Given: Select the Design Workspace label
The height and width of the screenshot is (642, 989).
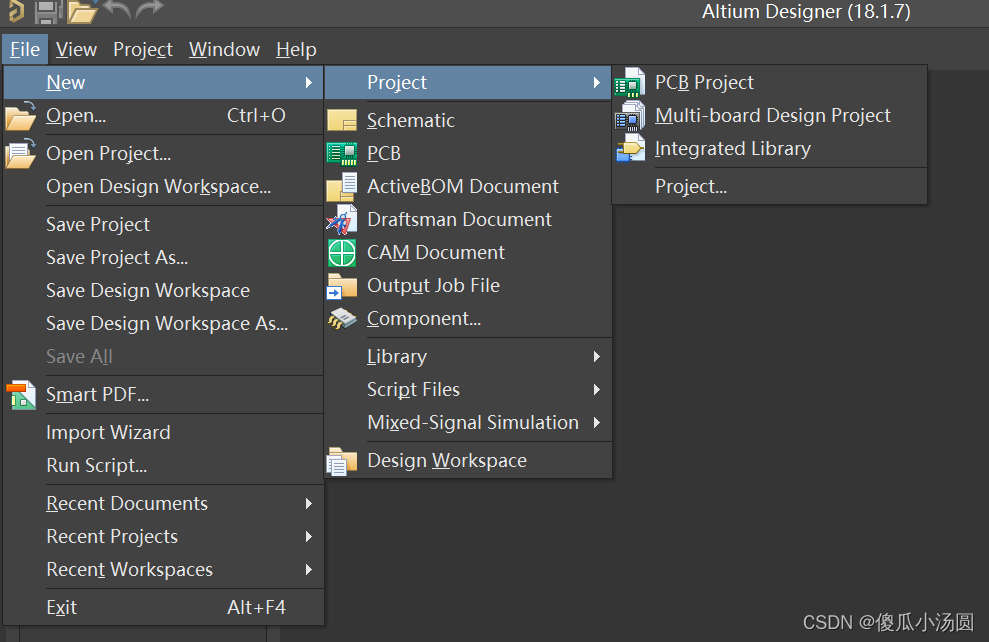Looking at the screenshot, I should point(447,461).
